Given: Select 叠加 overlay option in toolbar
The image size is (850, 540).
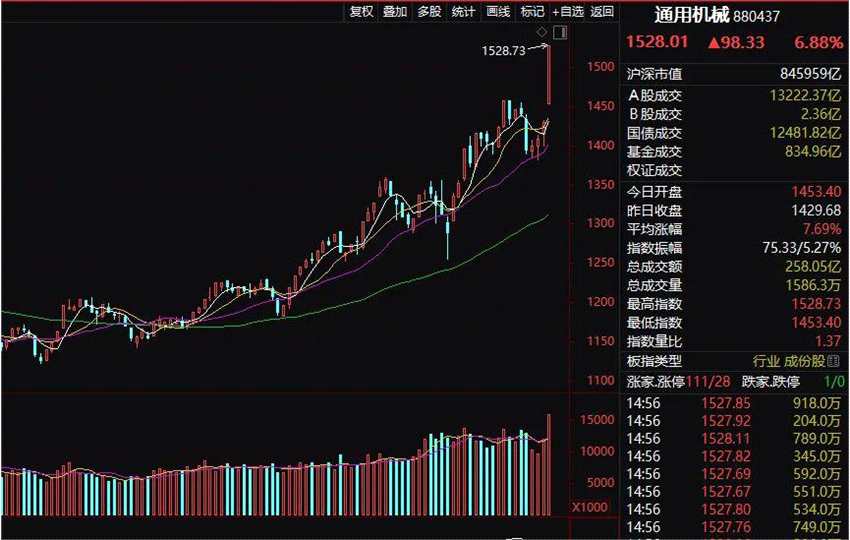Looking at the screenshot, I should [x=395, y=12].
